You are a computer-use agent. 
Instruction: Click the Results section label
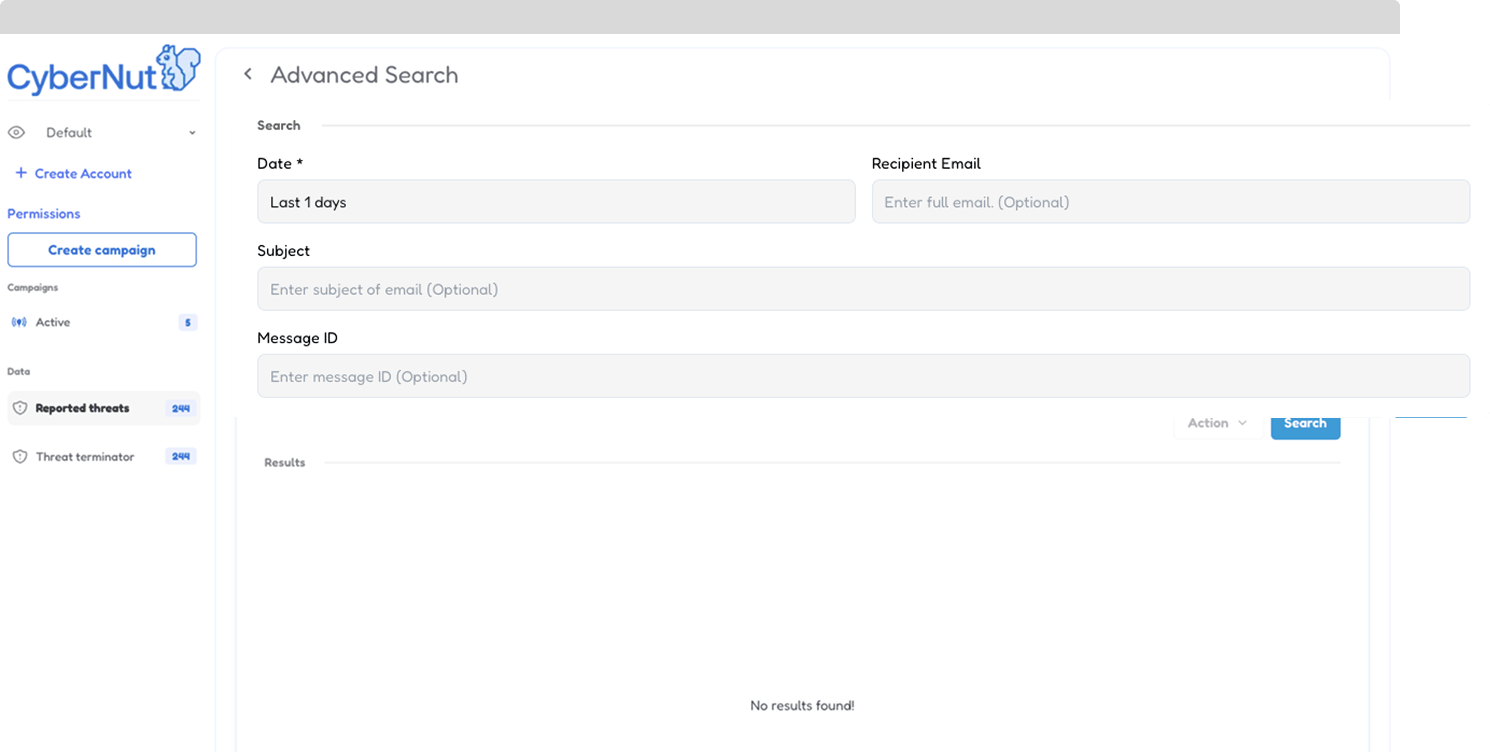coord(285,463)
